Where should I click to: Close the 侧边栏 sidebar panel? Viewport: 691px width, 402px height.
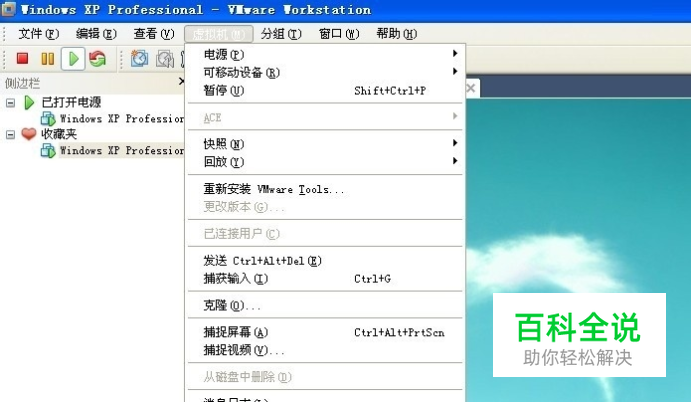pos(181,81)
